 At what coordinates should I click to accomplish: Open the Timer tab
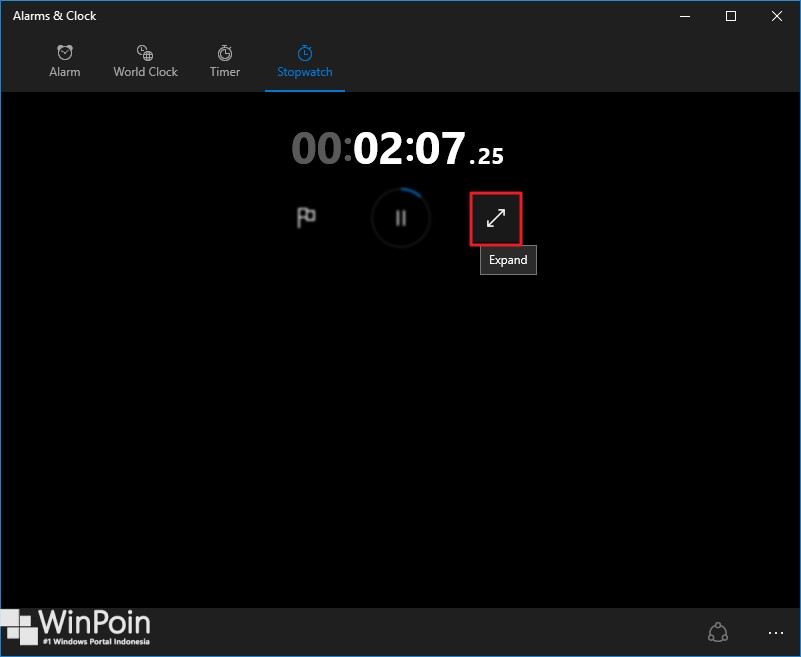(225, 62)
